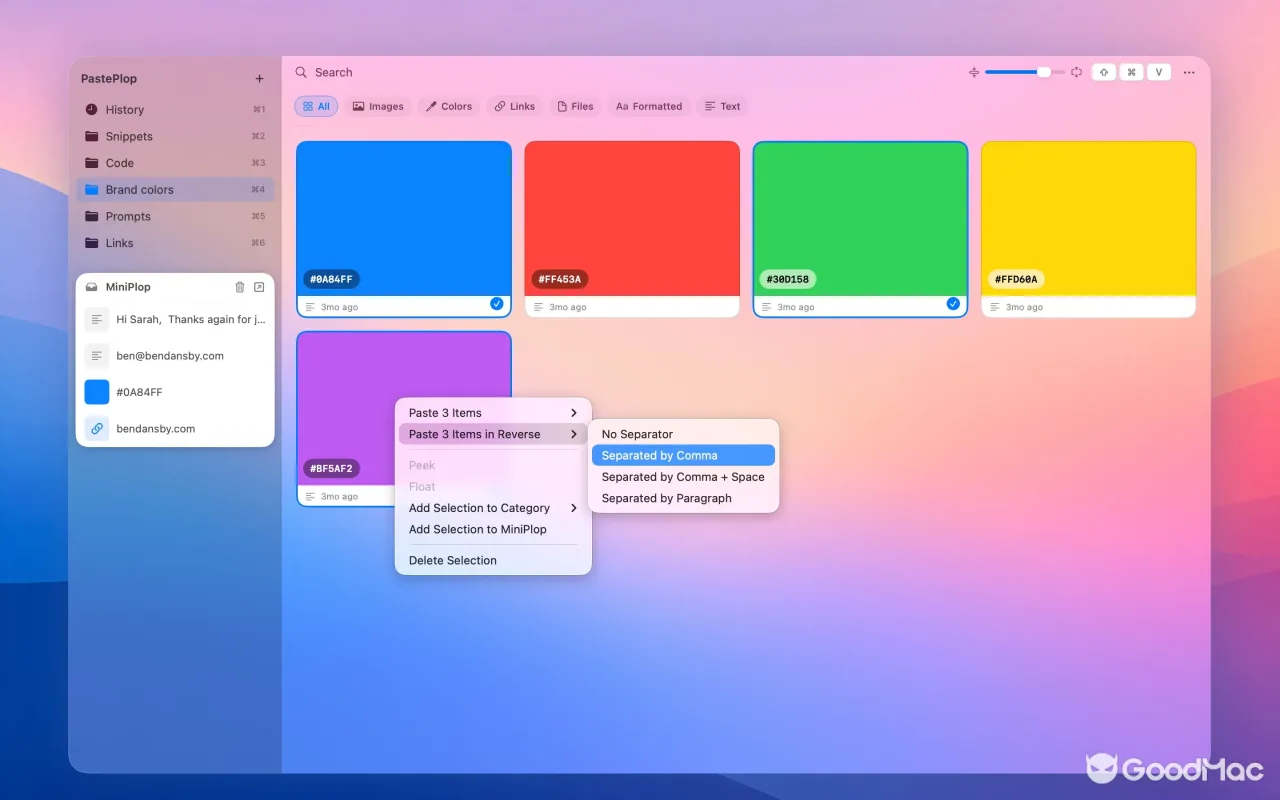Click the History clock icon in sidebar
Viewport: 1280px width, 800px height.
point(92,110)
